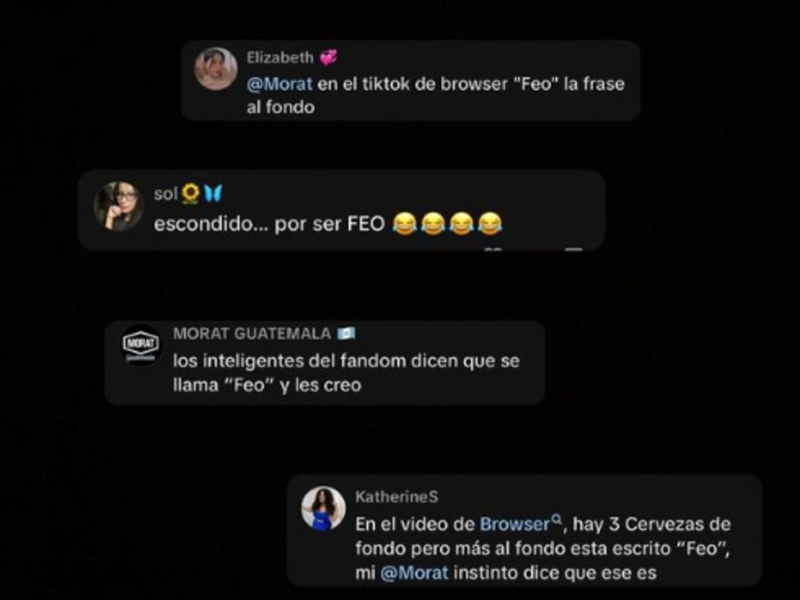Image resolution: width=800 pixels, height=600 pixels.
Task: Select the 'escondido... por ser FEO' comment
Action: click(328, 224)
